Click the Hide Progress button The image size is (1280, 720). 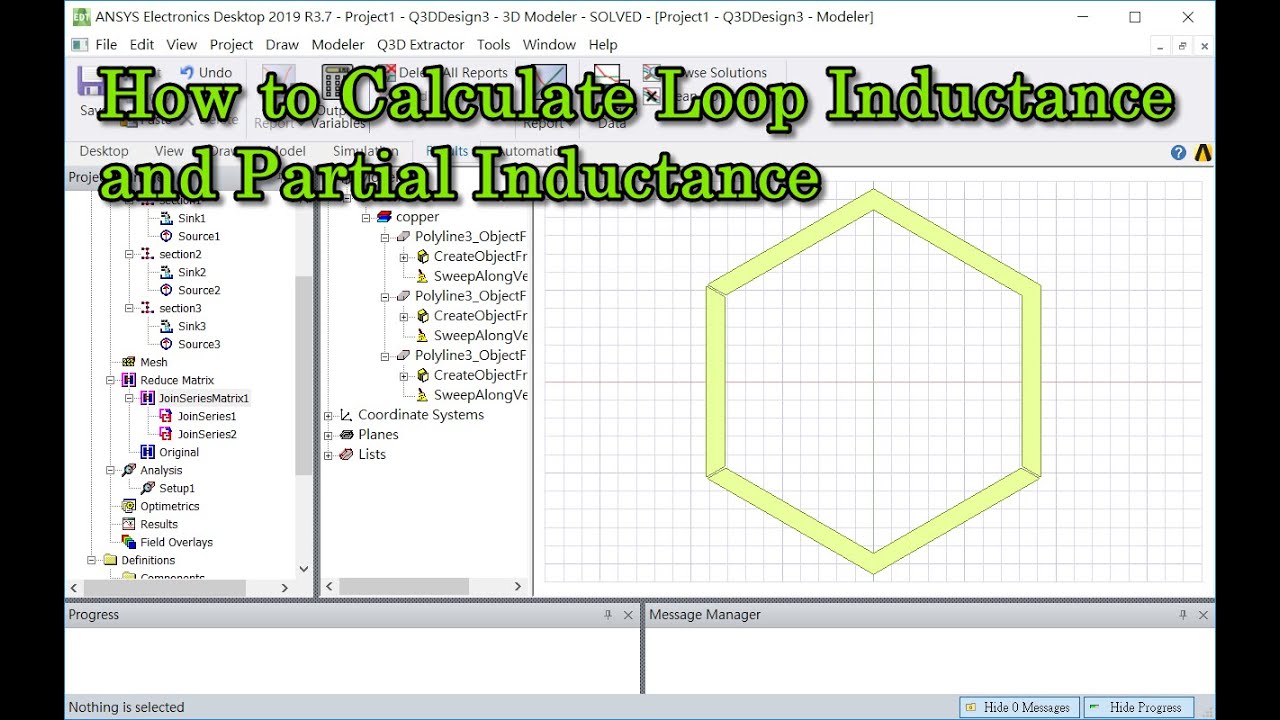1139,707
